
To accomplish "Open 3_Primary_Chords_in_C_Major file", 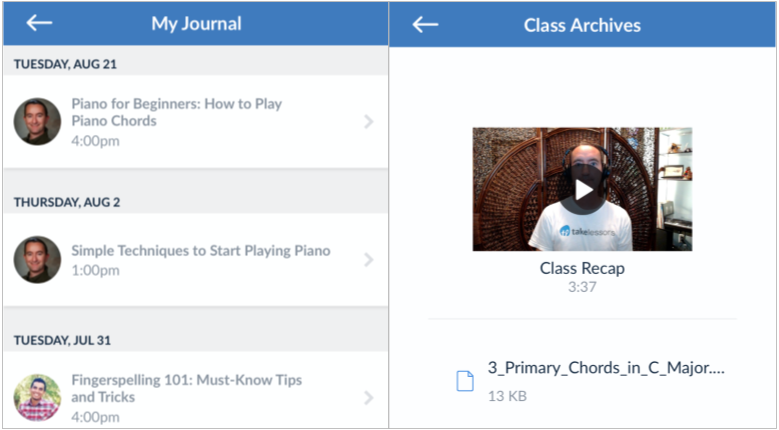I will tap(606, 368).
